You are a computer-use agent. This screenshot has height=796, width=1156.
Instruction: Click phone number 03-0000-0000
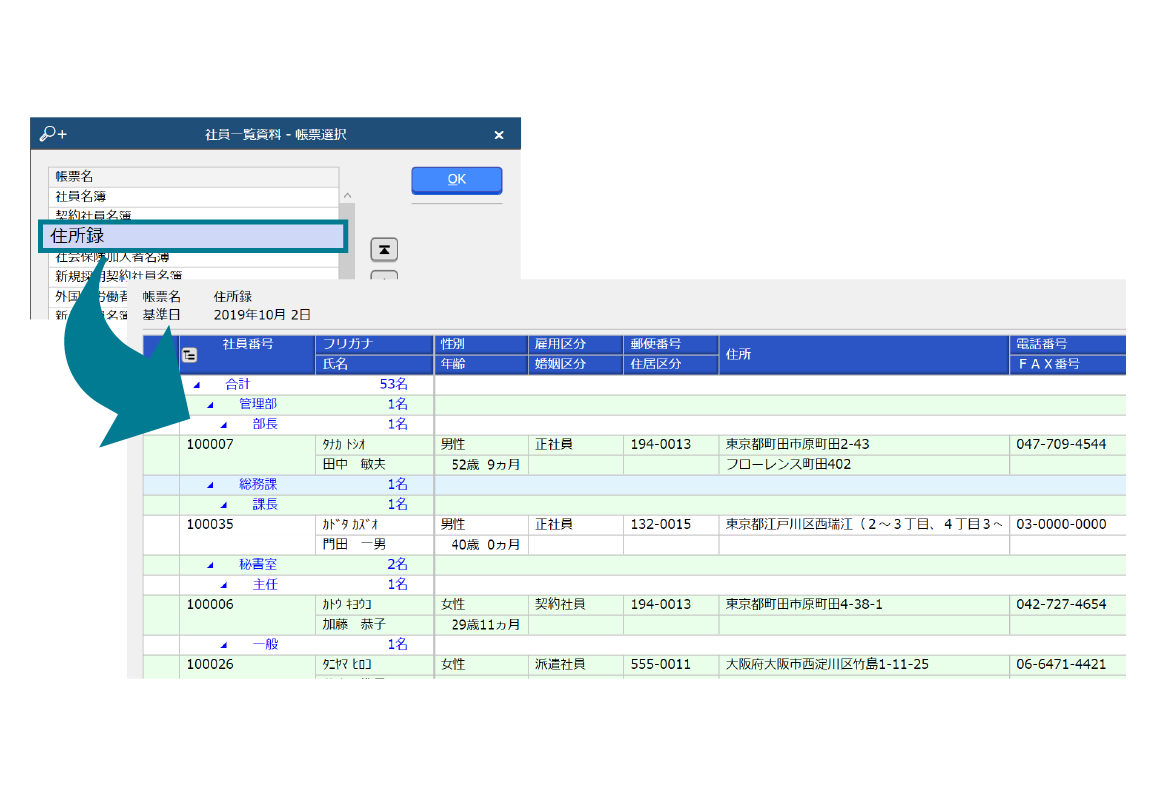[x=1061, y=525]
